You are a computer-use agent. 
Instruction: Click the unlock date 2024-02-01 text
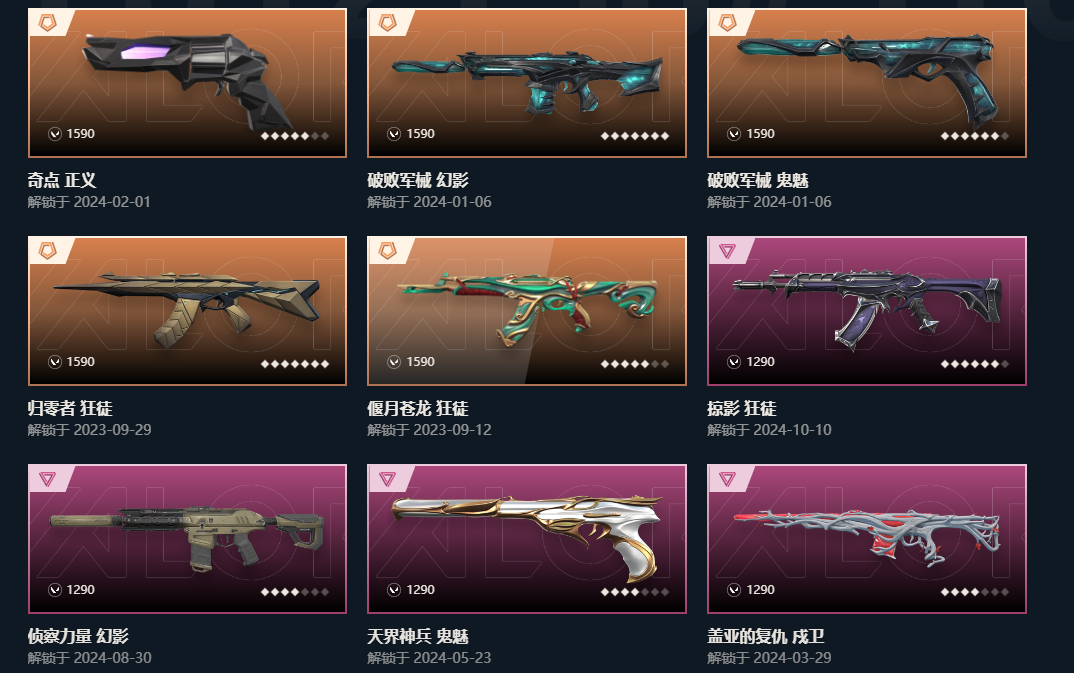coord(112,202)
